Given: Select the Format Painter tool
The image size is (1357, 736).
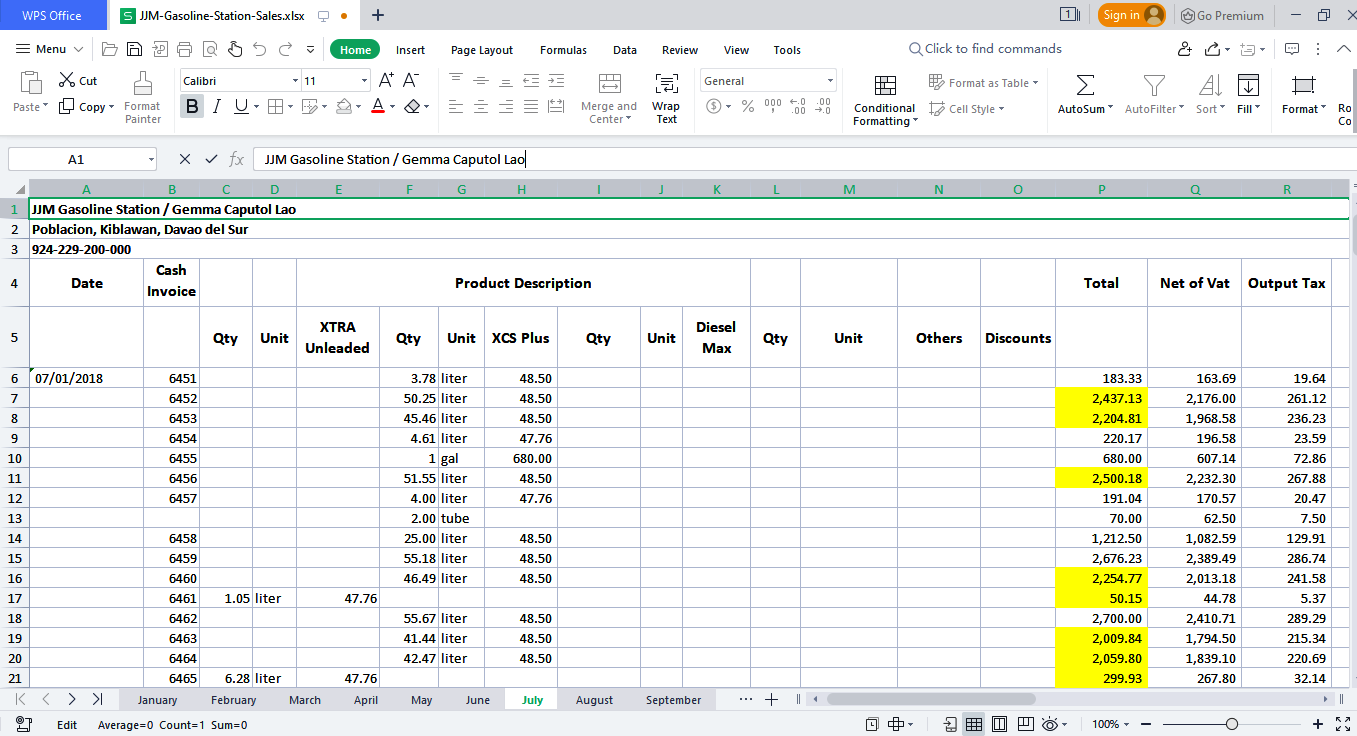Looking at the screenshot, I should pos(142,97).
